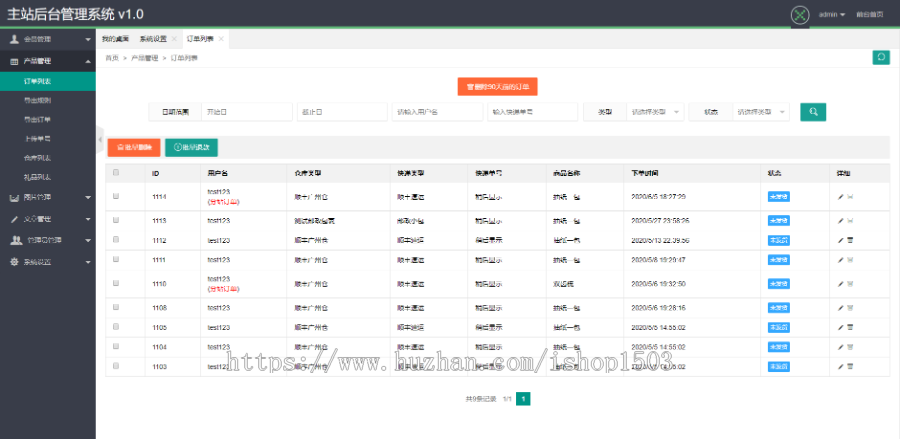Open 导出规则 in the sidebar

[48, 100]
